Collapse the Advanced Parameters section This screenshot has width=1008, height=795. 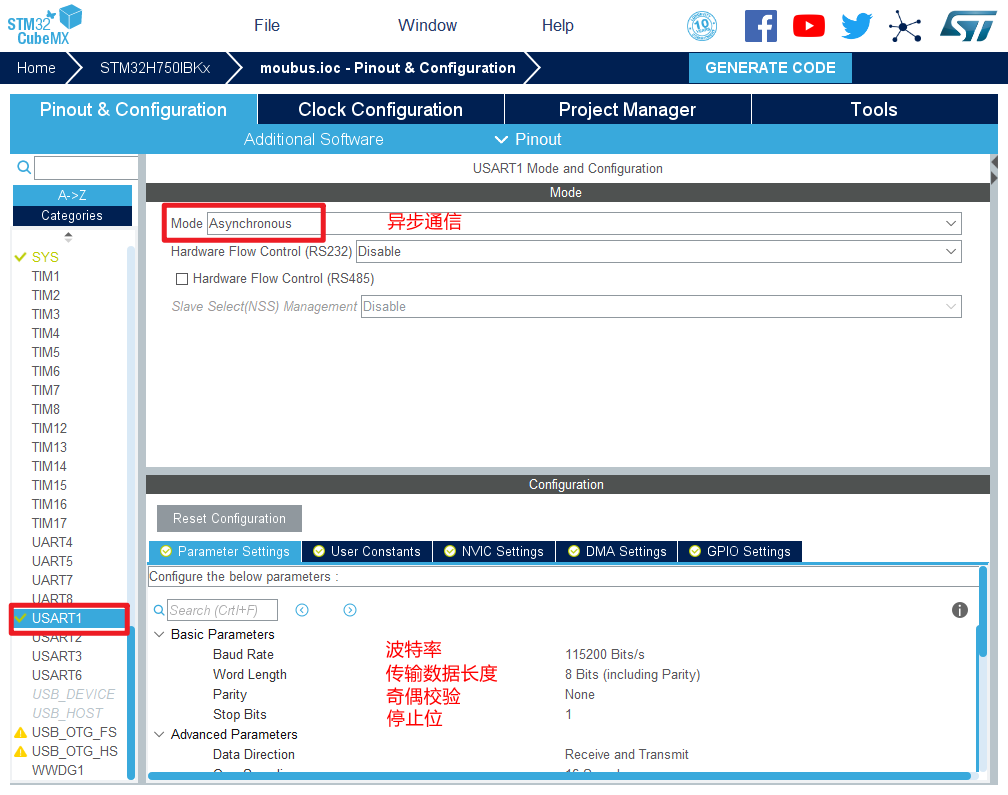159,735
